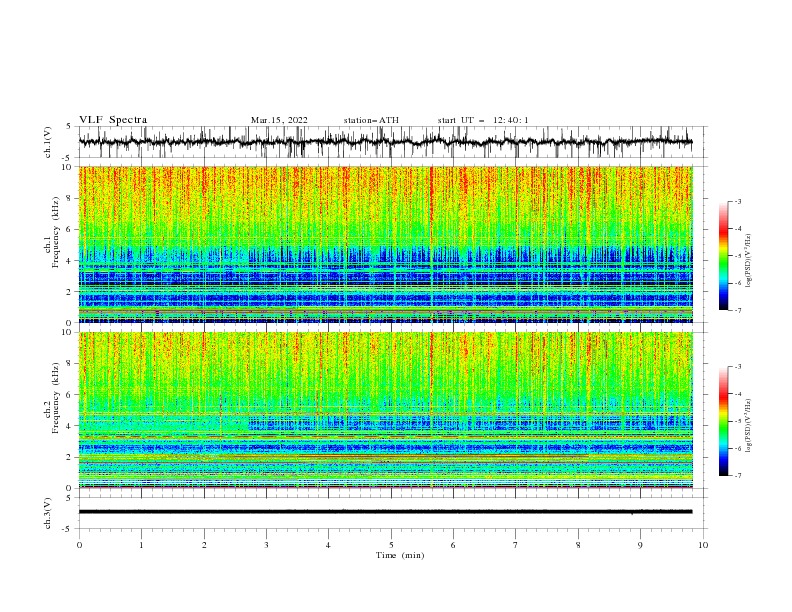792x612 pixels.
Task: Click the upper color bar log(PSD) label
Action: [749, 261]
